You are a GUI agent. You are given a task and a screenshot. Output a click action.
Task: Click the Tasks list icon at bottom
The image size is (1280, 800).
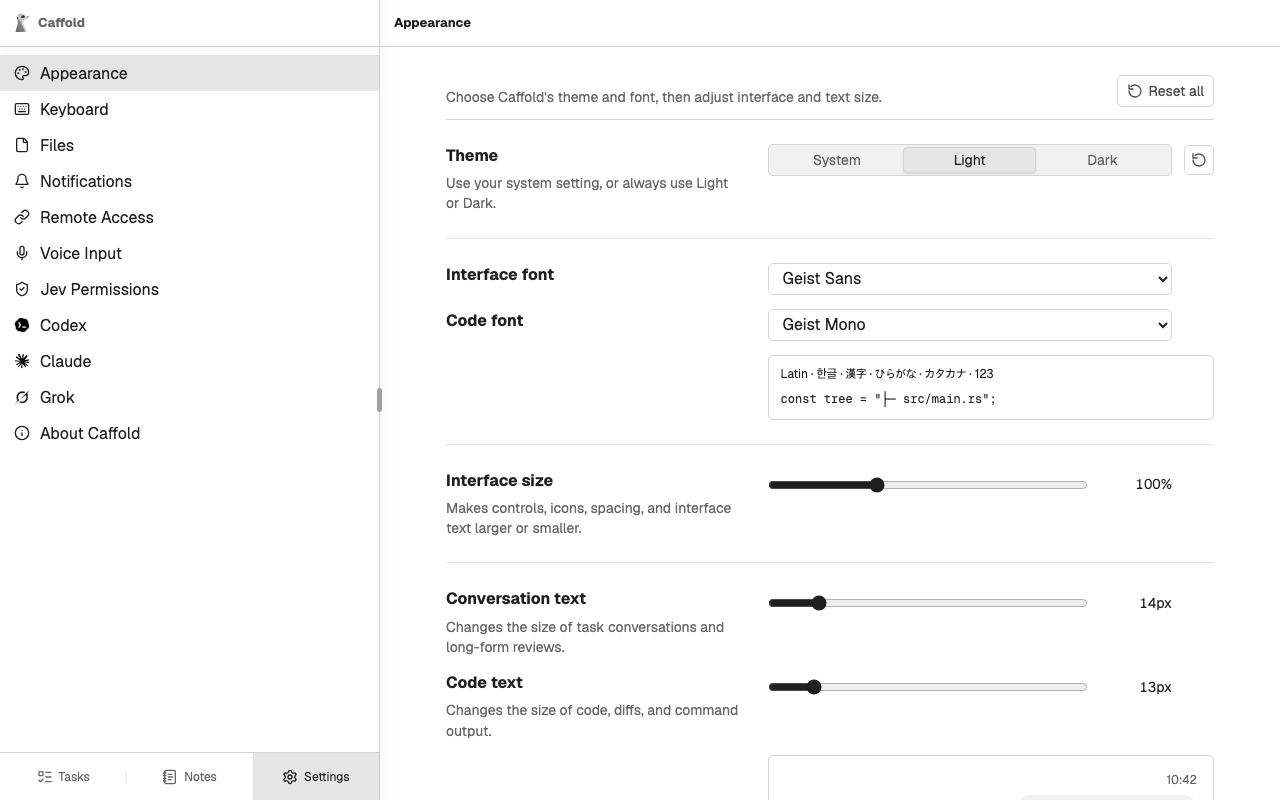[45, 777]
